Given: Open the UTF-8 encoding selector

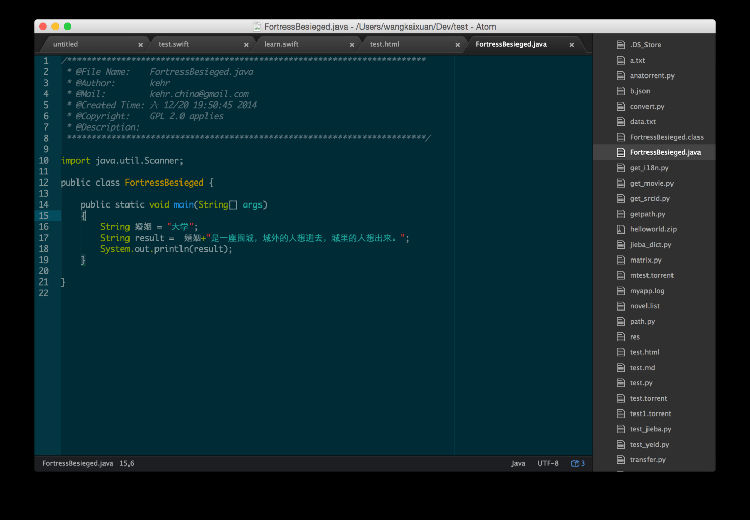Looking at the screenshot, I should pos(548,464).
